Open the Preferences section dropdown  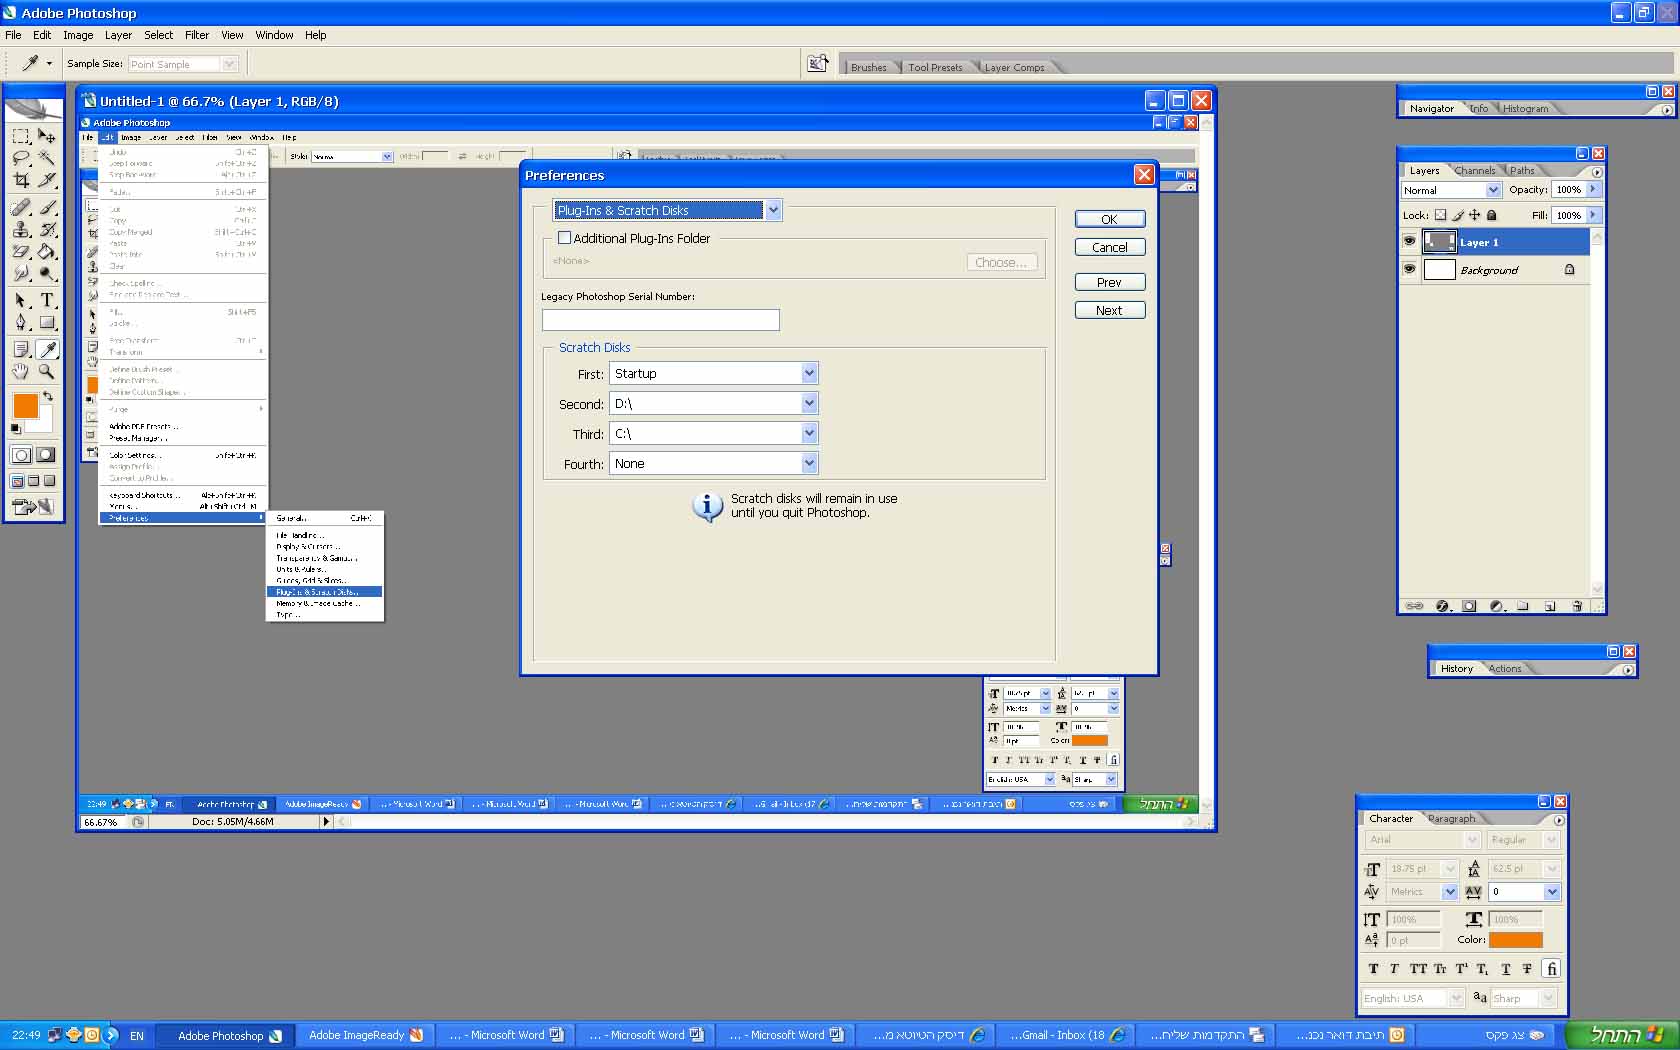click(x=773, y=210)
